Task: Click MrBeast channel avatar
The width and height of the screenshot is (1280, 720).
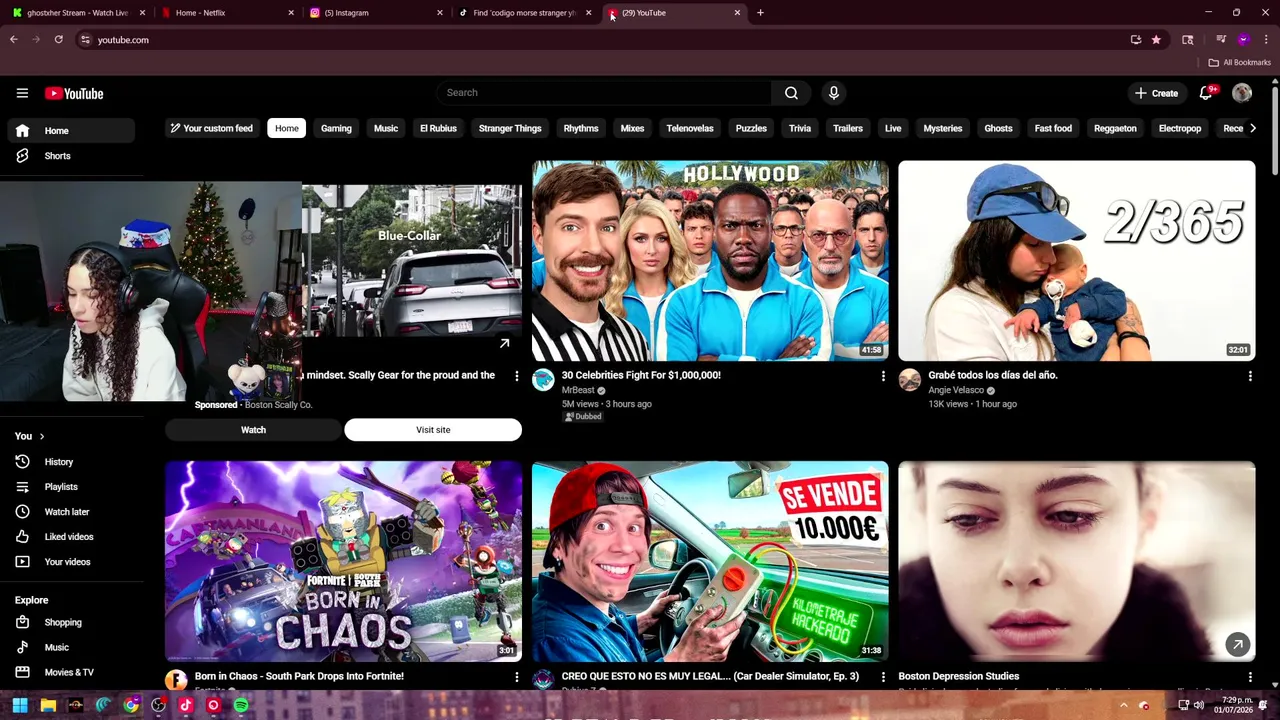Action: tap(543, 380)
